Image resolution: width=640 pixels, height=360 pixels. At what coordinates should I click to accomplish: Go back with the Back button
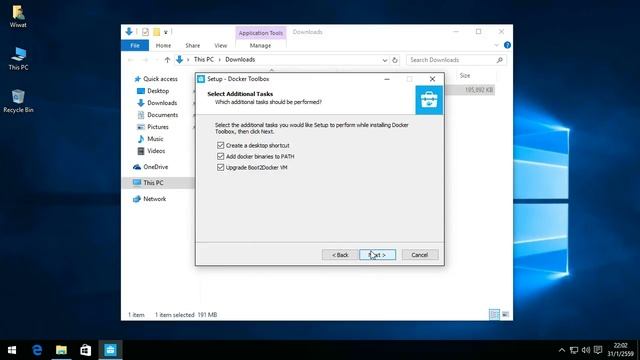click(x=340, y=255)
